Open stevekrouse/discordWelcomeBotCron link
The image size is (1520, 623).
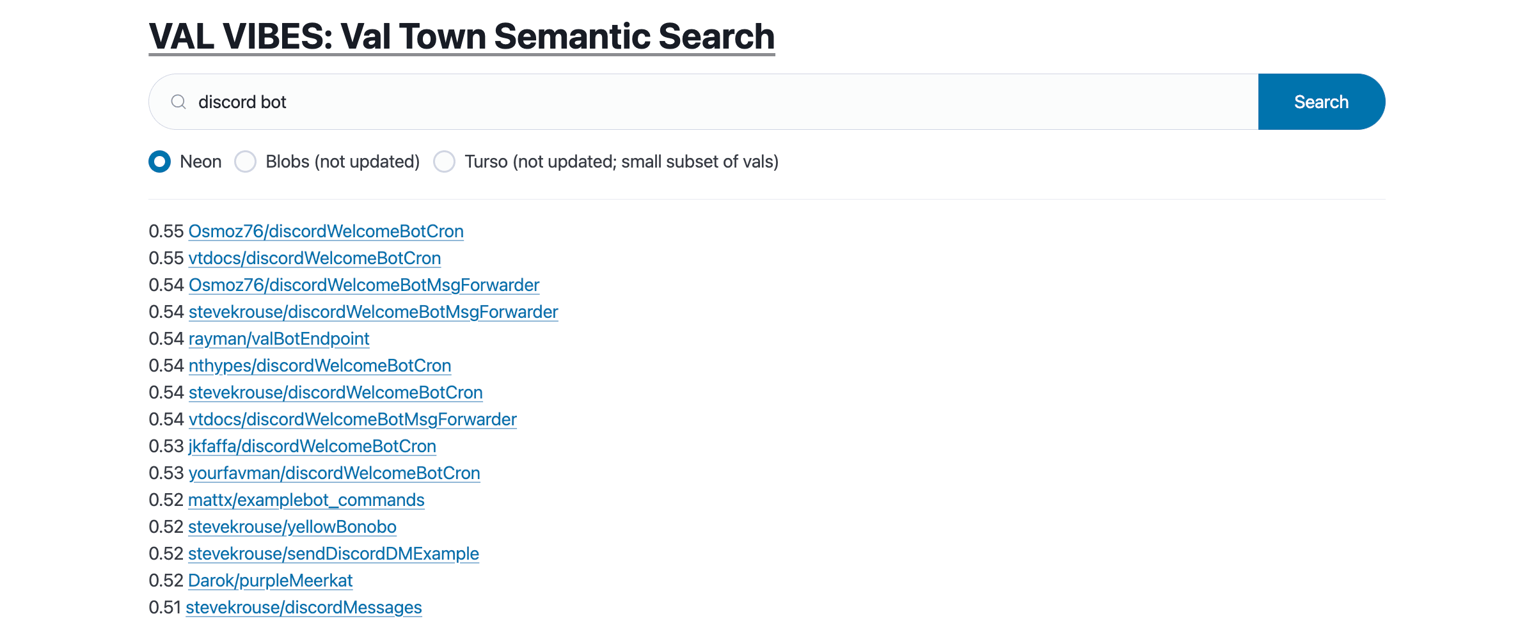click(x=335, y=393)
